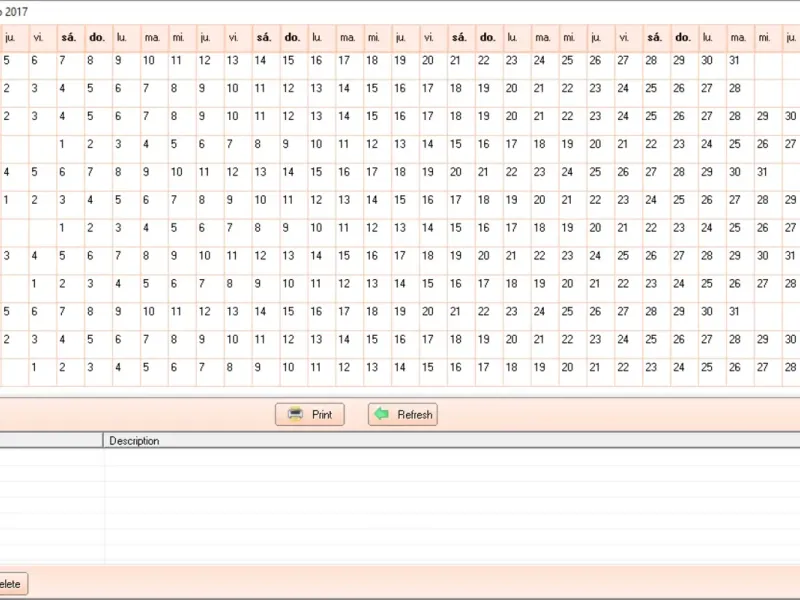Screen dimensions: 800x600
Task: Select day 17 in the top calendar row
Action: (x=344, y=60)
